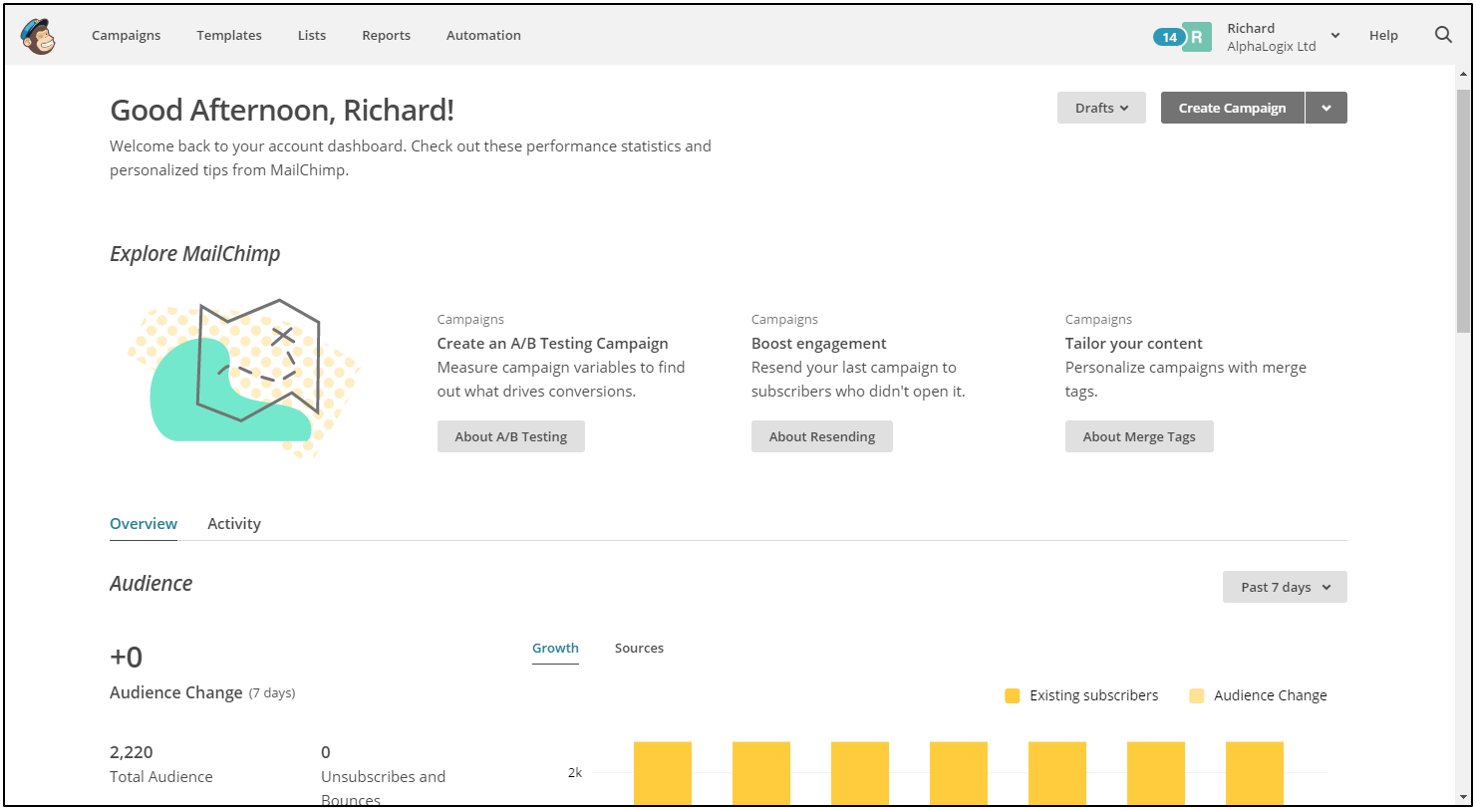Click the '2,220' total audience value
The image size is (1476, 810).
click(x=131, y=752)
